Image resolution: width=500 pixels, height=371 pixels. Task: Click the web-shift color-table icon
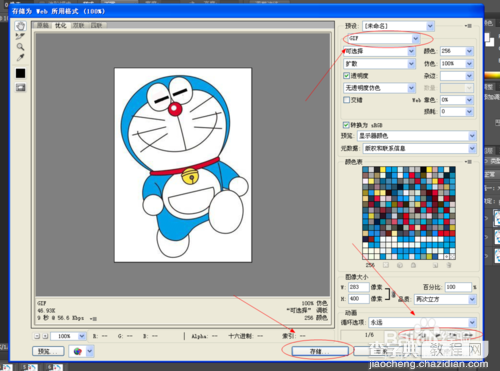click(x=400, y=265)
